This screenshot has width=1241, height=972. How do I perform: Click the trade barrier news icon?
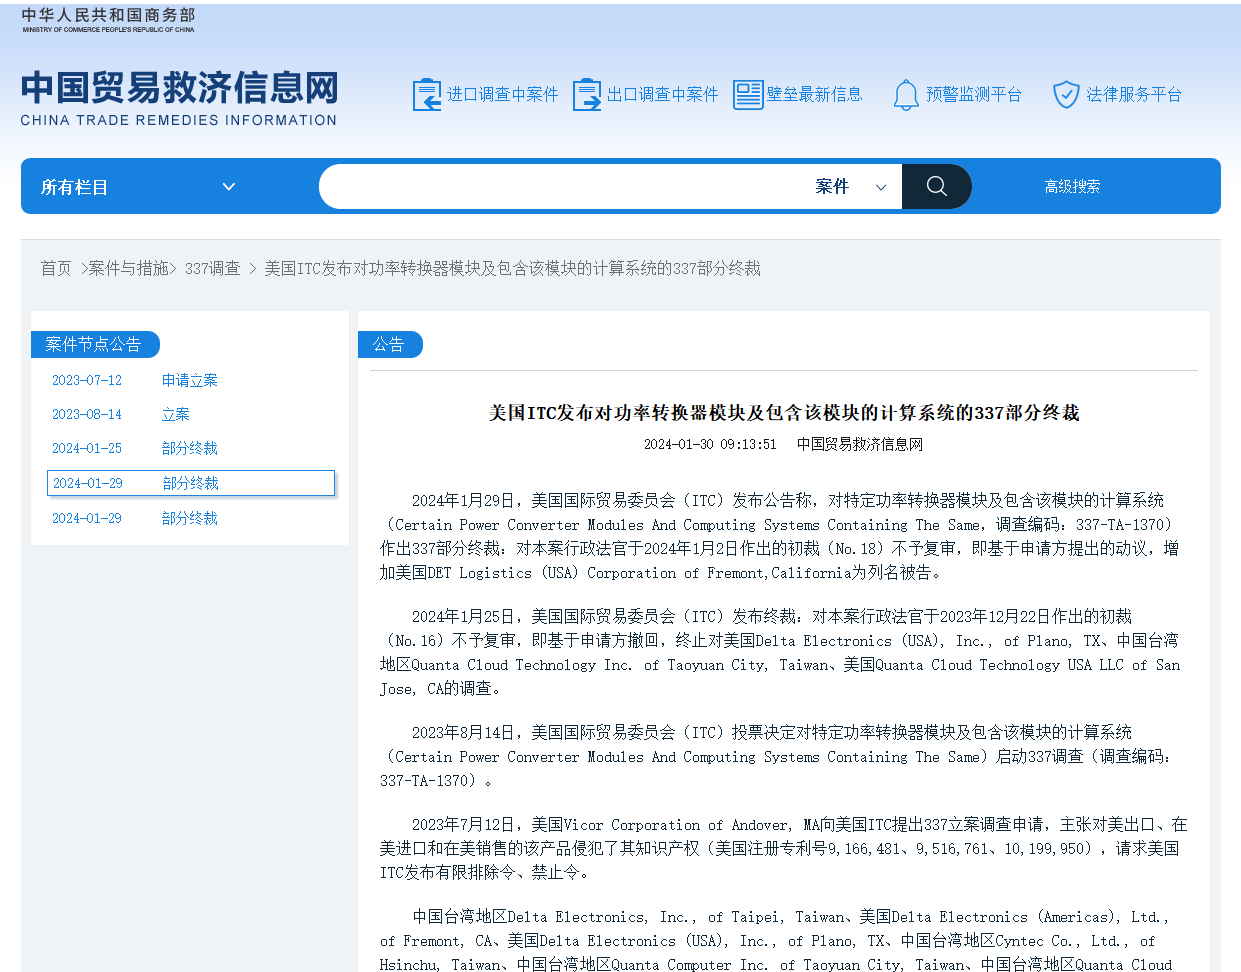(x=748, y=95)
